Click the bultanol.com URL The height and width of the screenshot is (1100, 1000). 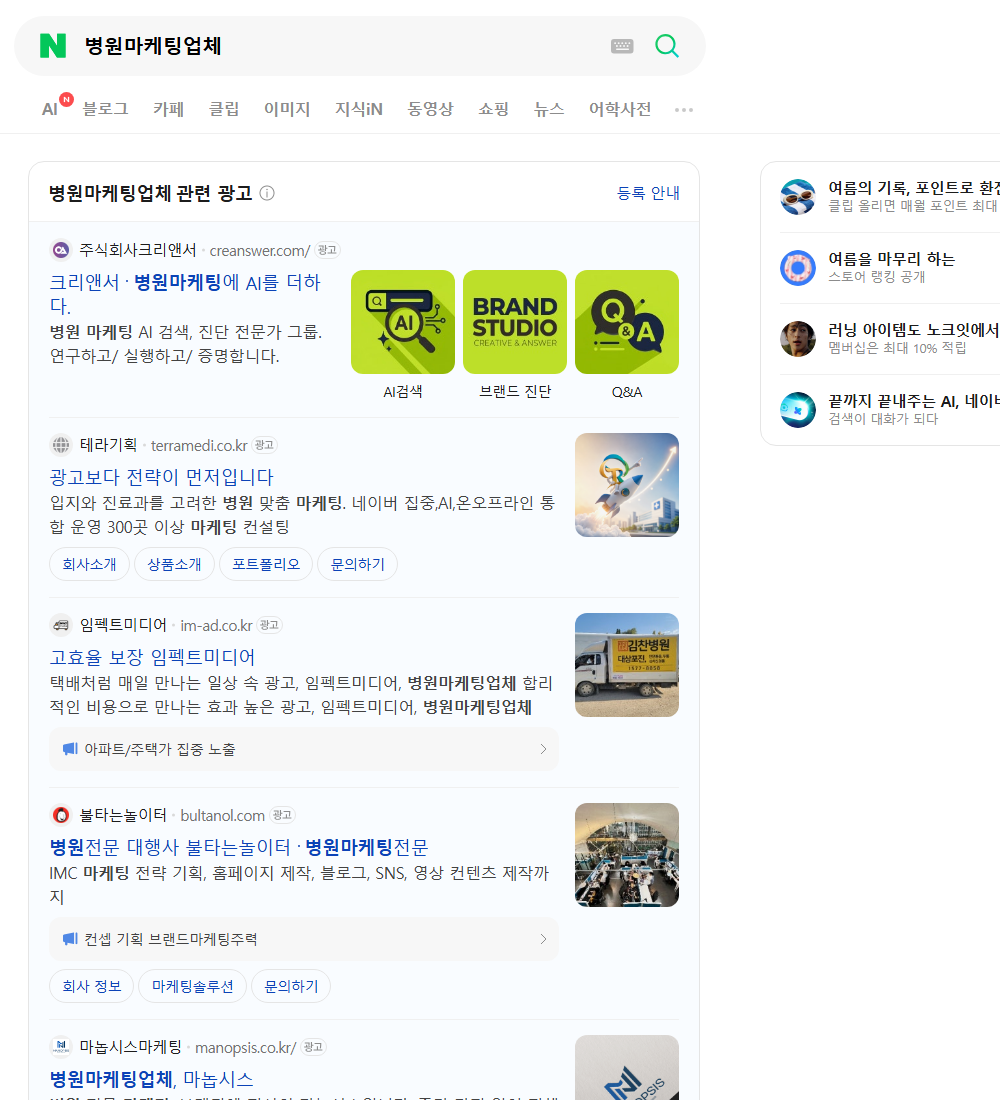pos(222,815)
